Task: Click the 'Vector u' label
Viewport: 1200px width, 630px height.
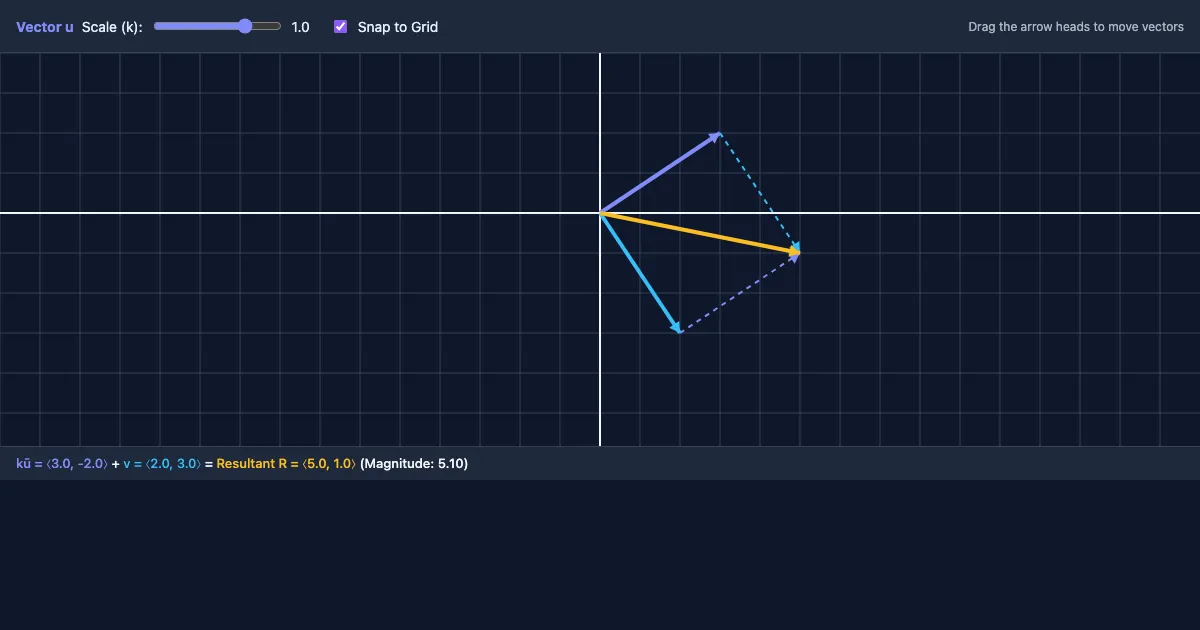Action: coord(45,27)
